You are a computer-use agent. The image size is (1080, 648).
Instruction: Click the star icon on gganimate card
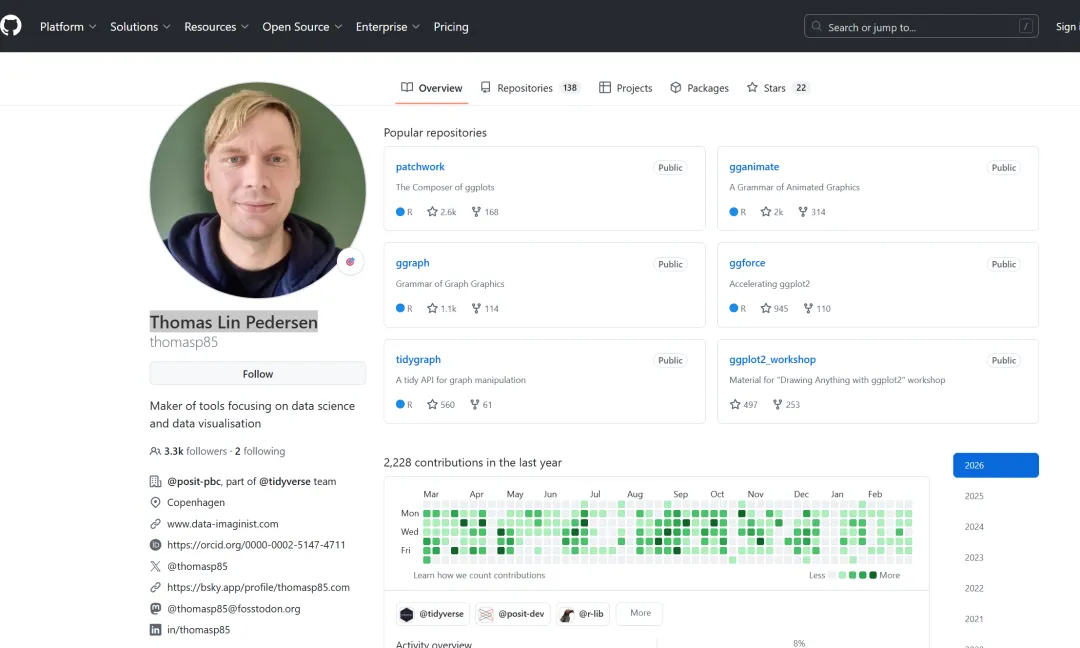click(x=765, y=211)
